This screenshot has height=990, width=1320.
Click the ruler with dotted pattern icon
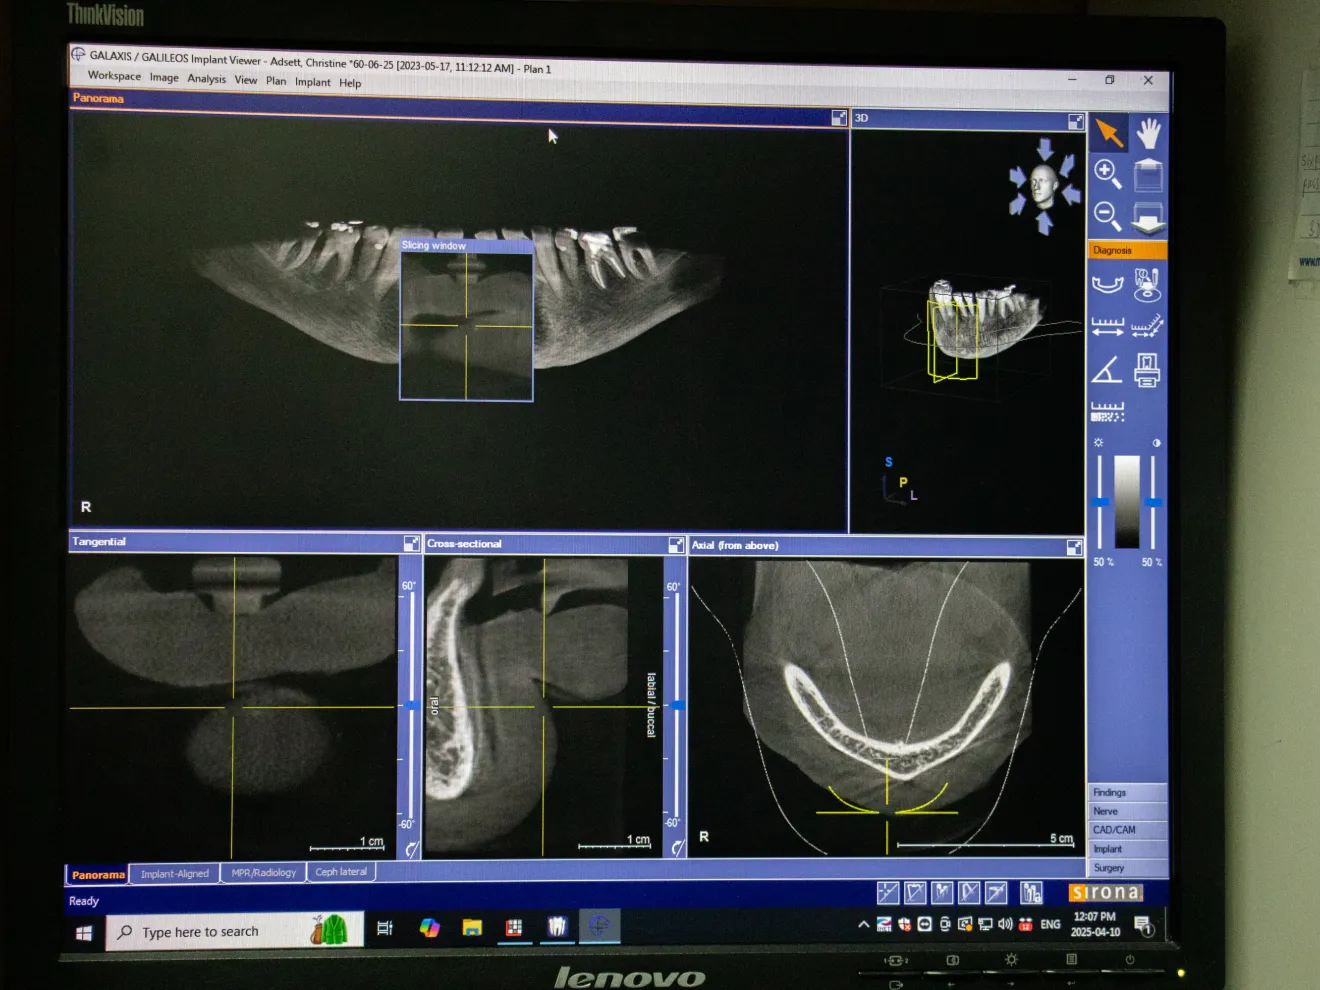1107,411
